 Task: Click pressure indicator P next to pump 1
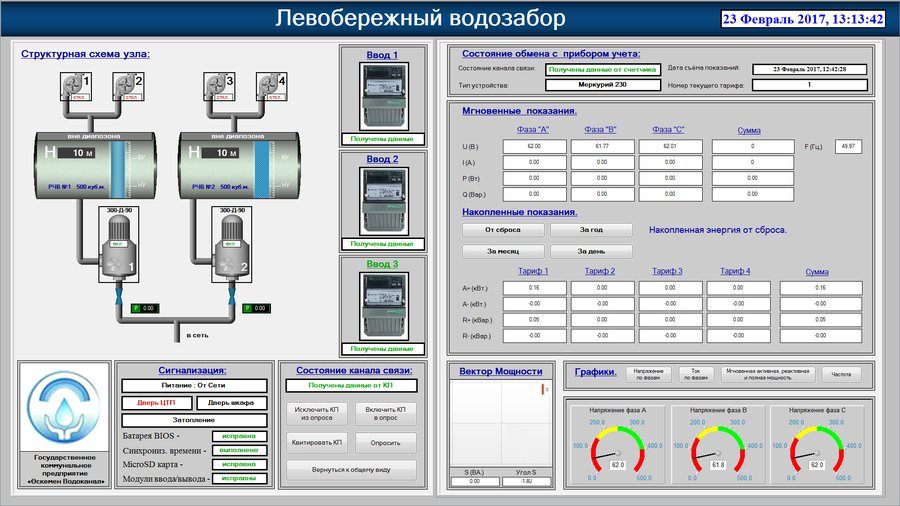[x=145, y=309]
